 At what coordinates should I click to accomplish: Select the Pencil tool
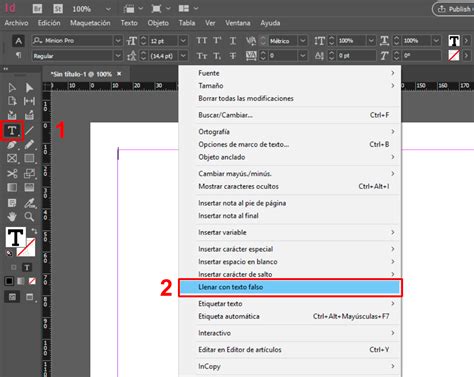pos(29,145)
